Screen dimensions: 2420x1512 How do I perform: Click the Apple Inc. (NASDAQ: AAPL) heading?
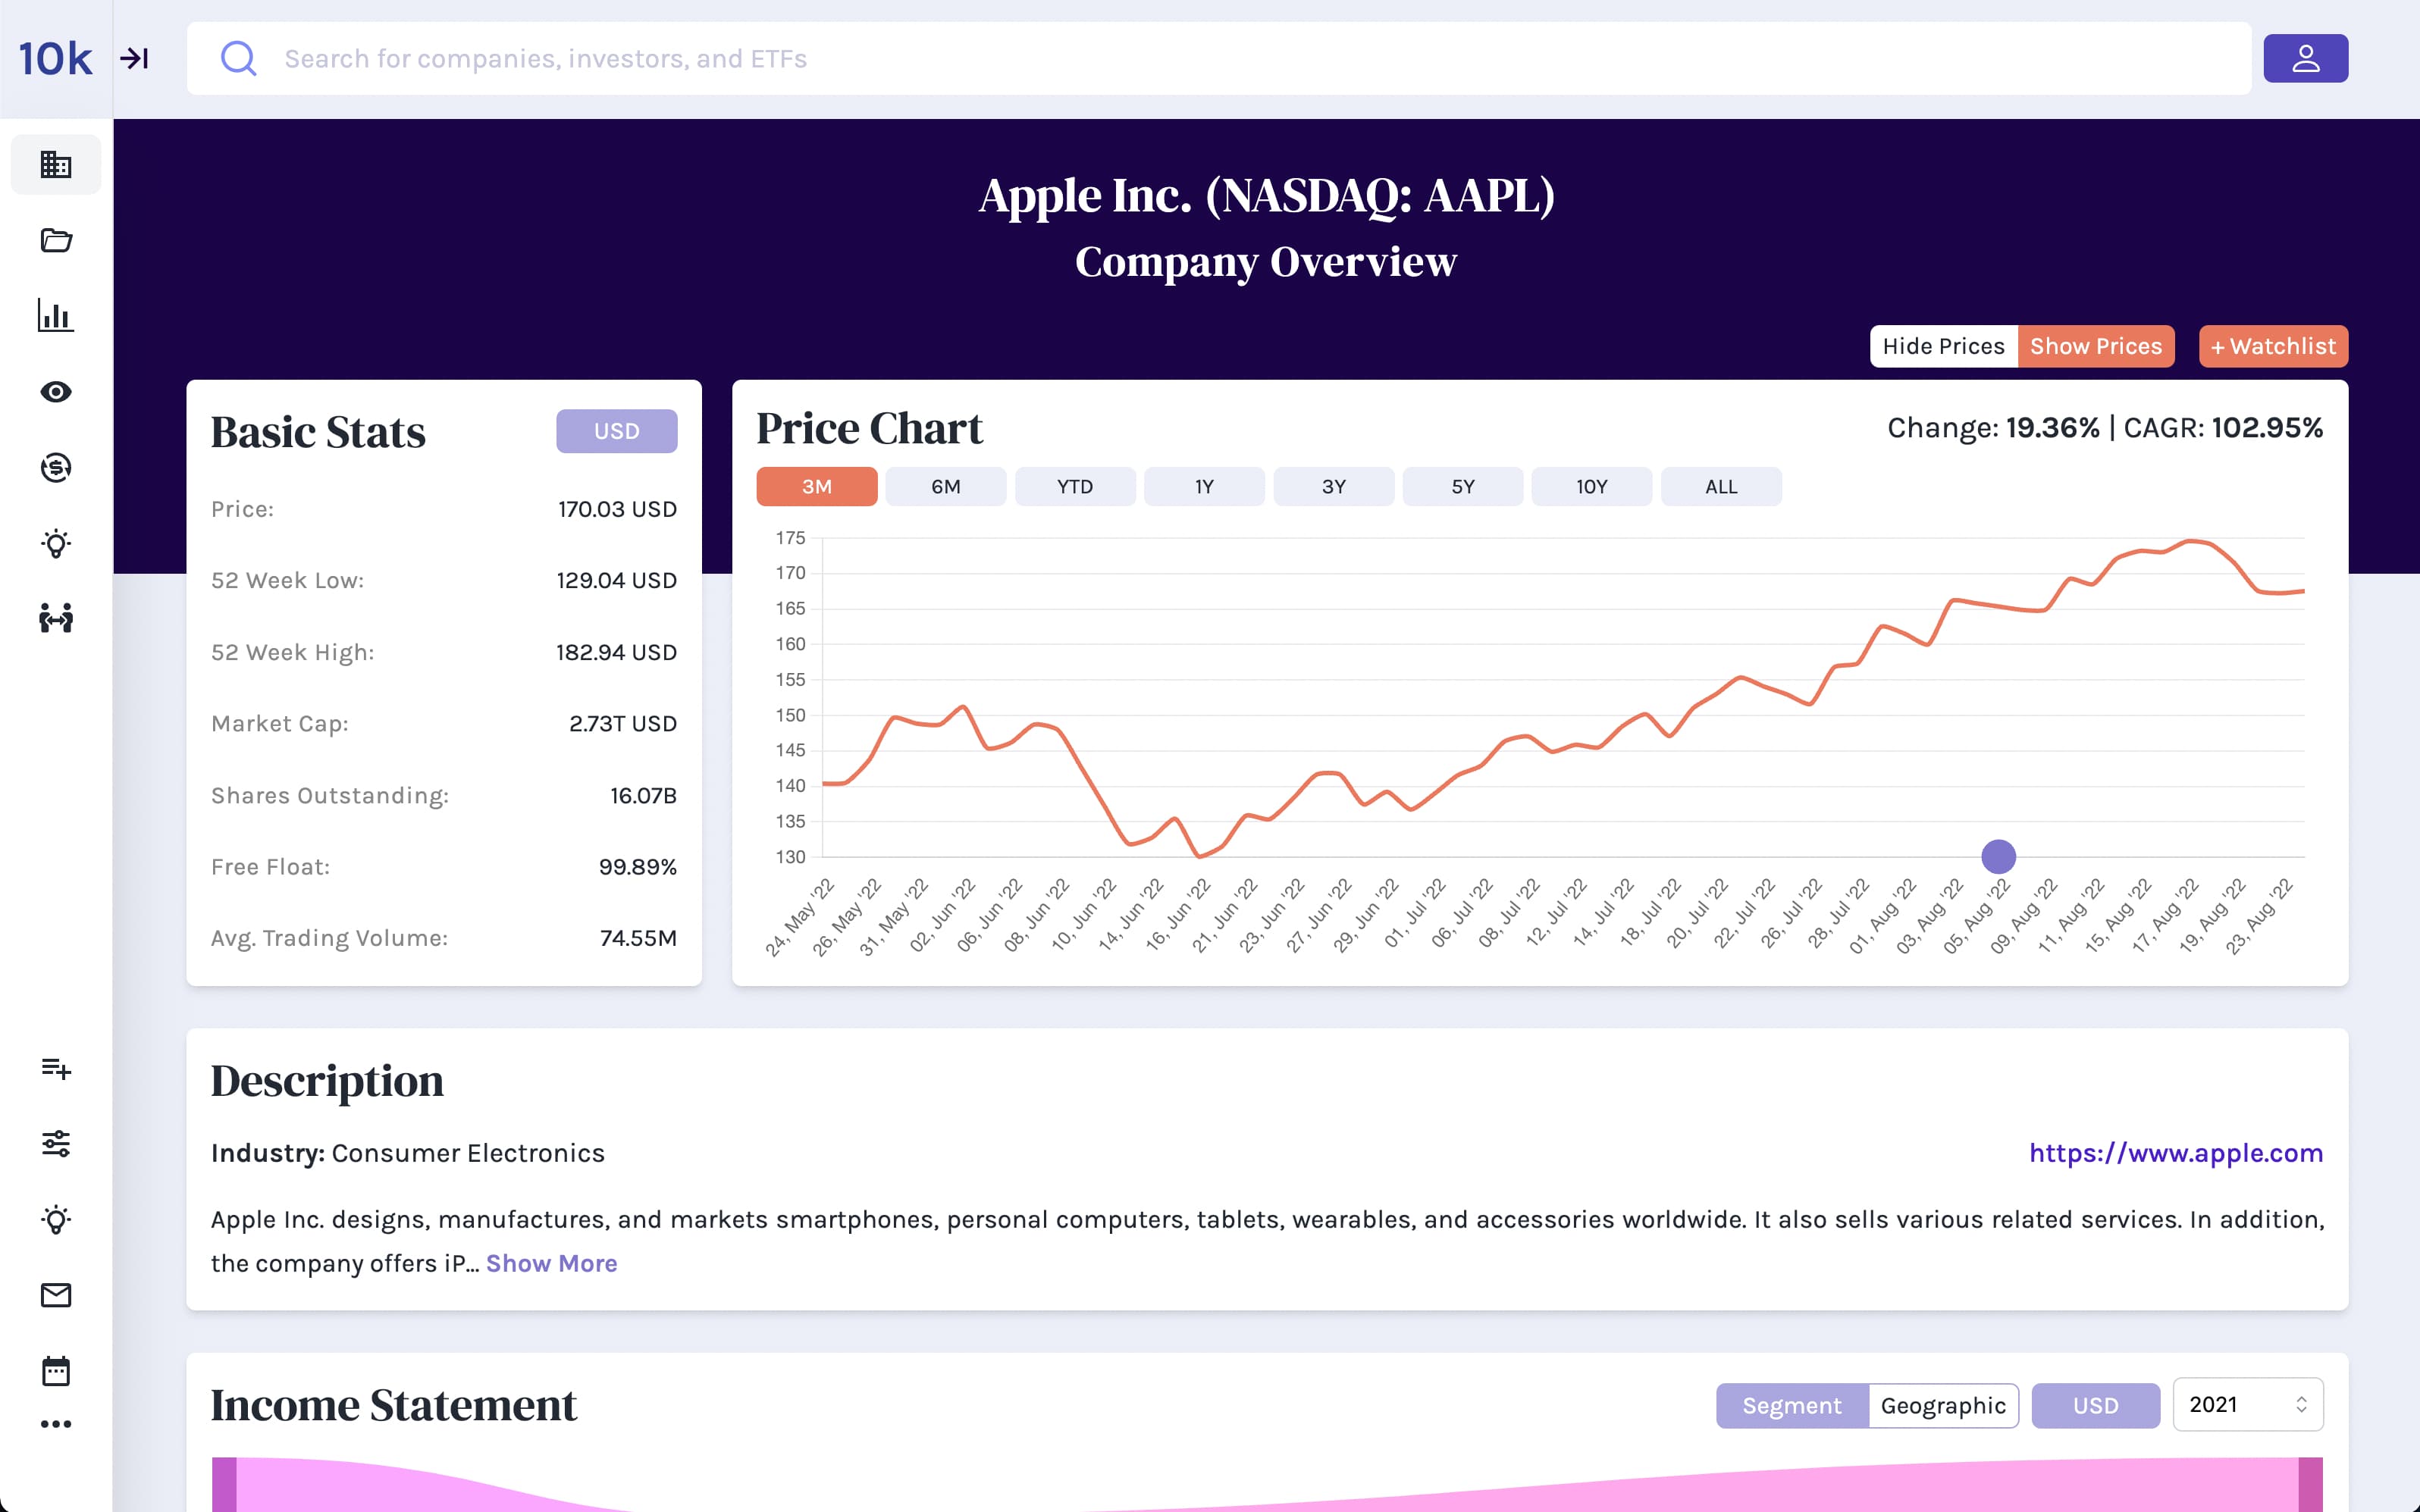click(x=1266, y=195)
